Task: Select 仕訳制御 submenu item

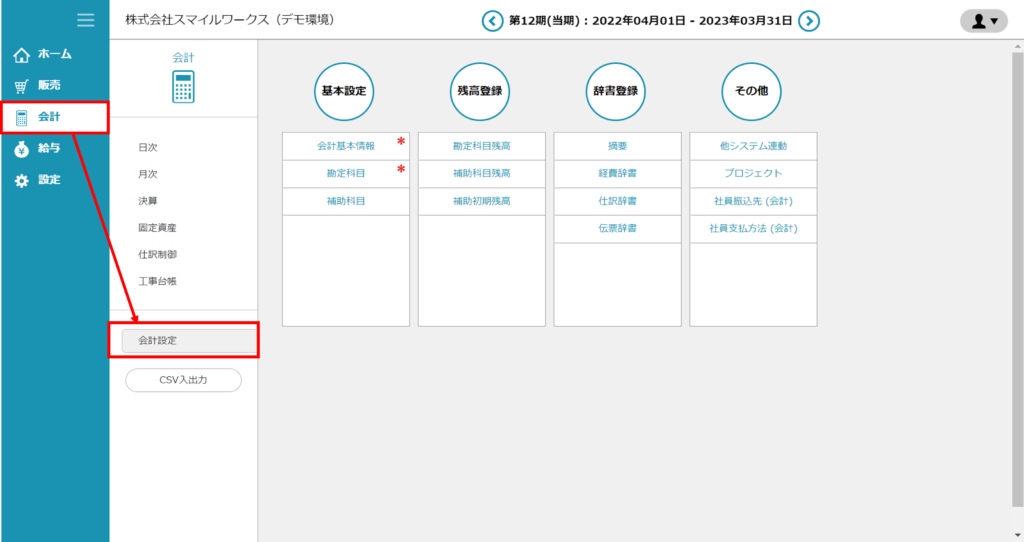Action: 157,255
